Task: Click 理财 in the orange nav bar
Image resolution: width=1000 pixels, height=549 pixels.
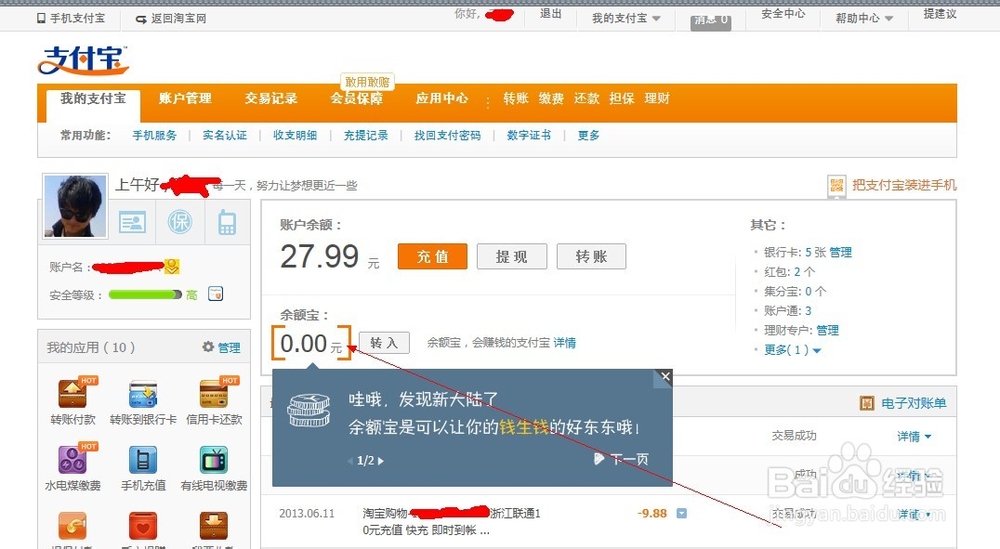Action: (657, 98)
